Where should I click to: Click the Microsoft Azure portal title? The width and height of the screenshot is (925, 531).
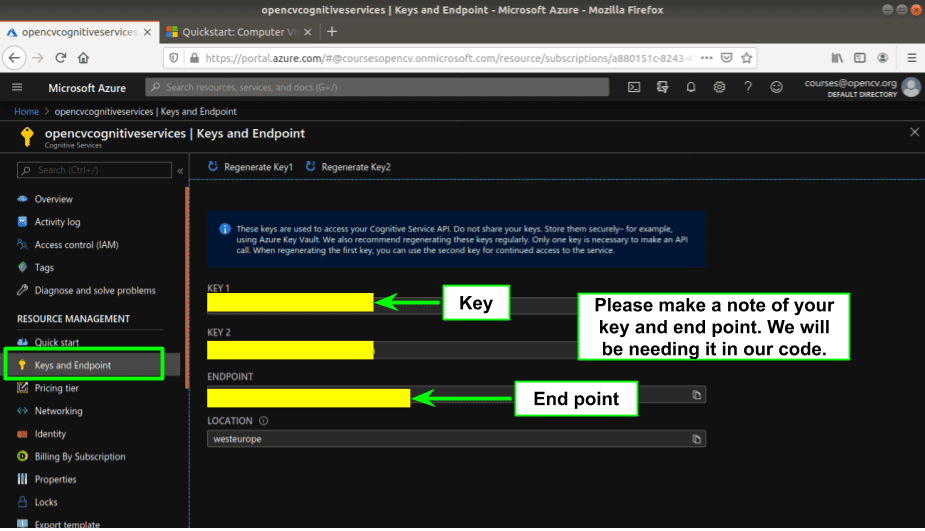coord(87,88)
